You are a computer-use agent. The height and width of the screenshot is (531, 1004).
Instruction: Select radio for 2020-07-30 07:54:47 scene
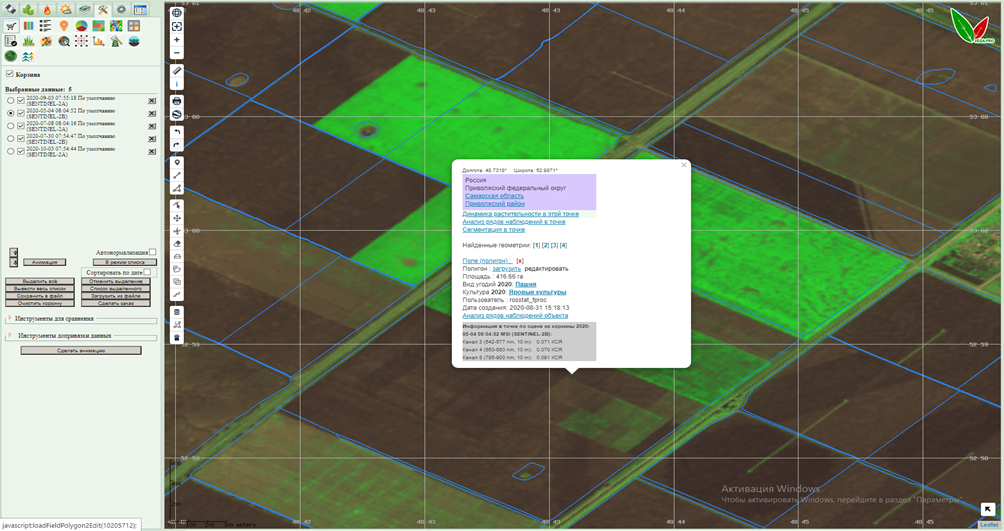11,138
